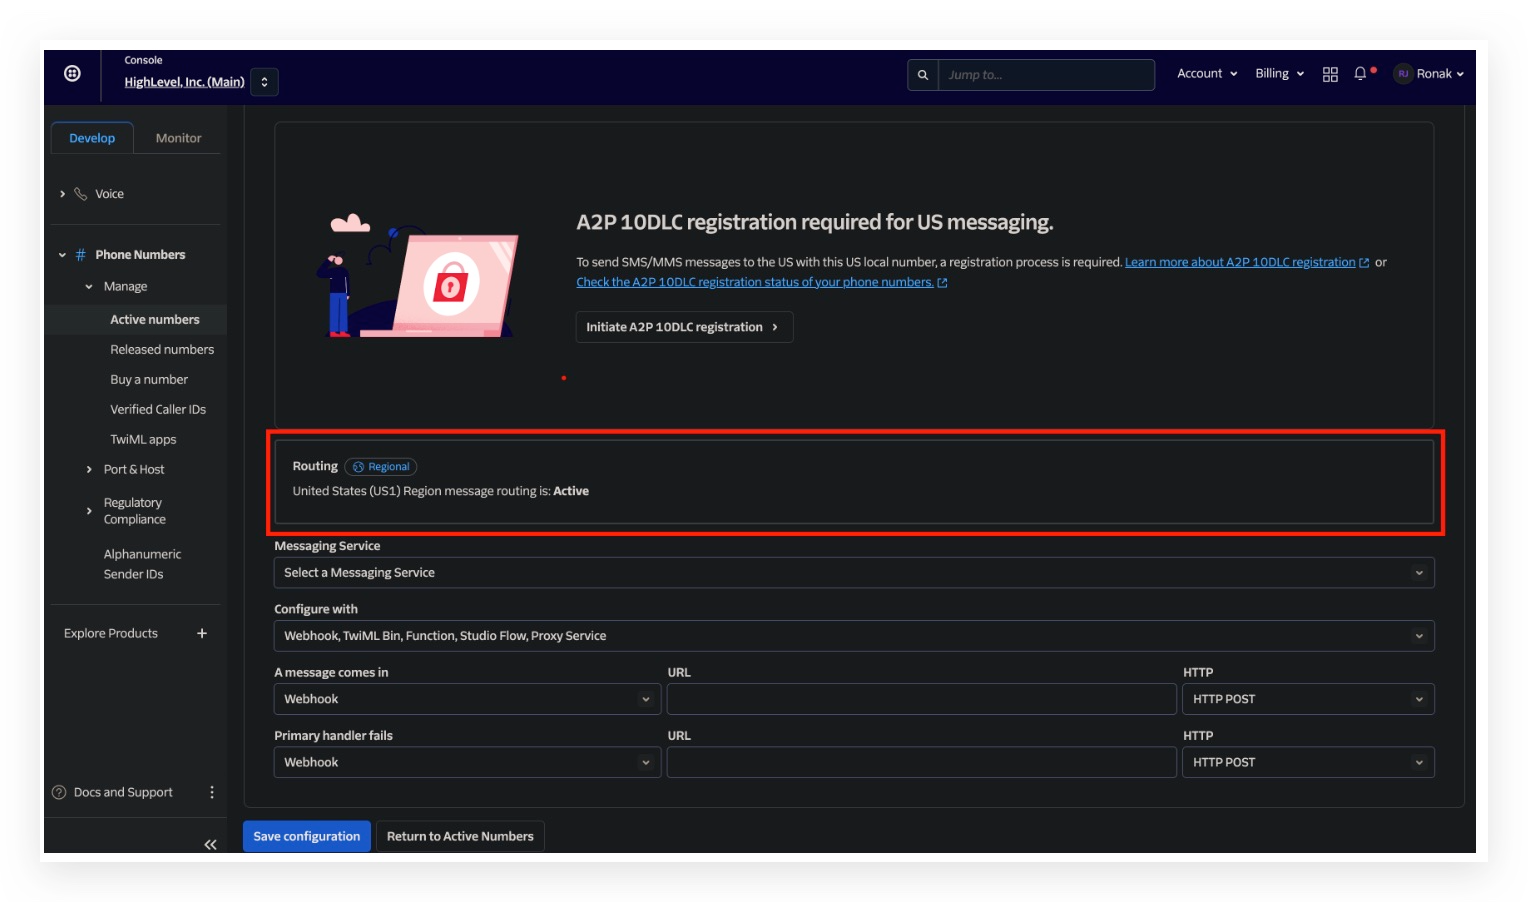Open TwiML apps page

[143, 440]
